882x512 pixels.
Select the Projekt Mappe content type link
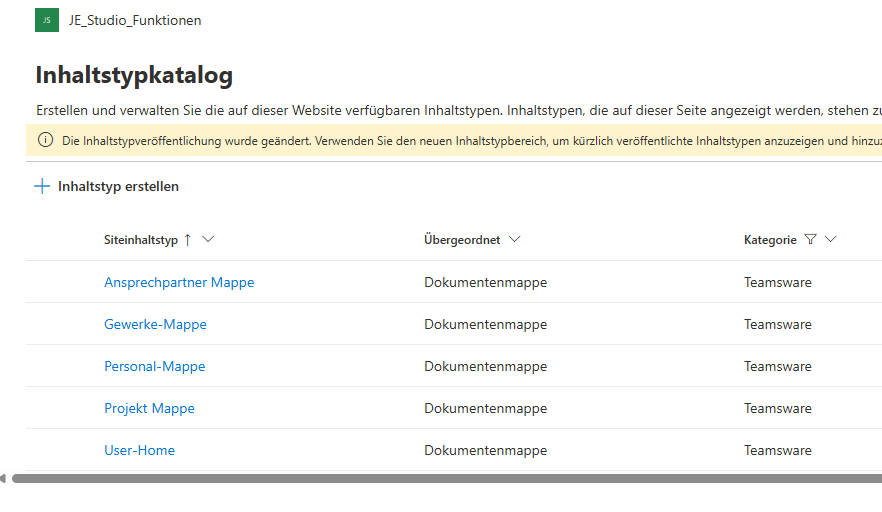click(x=149, y=408)
